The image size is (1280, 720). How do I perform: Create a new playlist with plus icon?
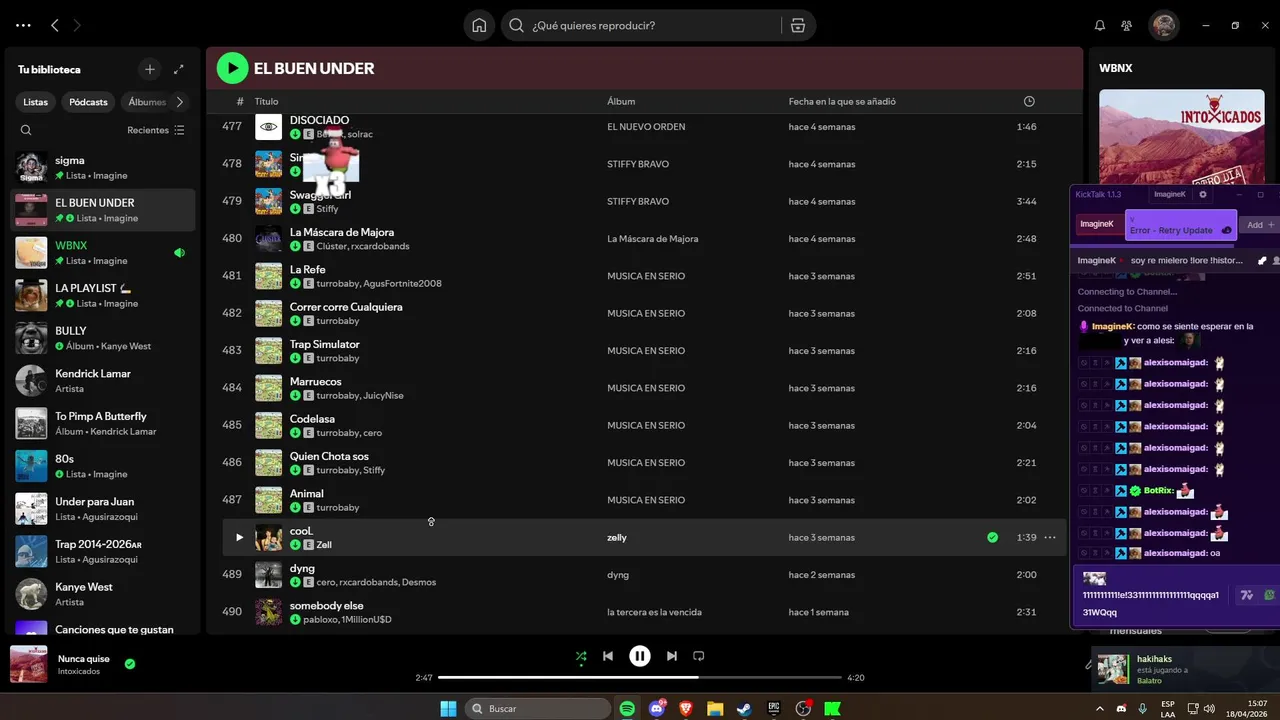tap(150, 69)
